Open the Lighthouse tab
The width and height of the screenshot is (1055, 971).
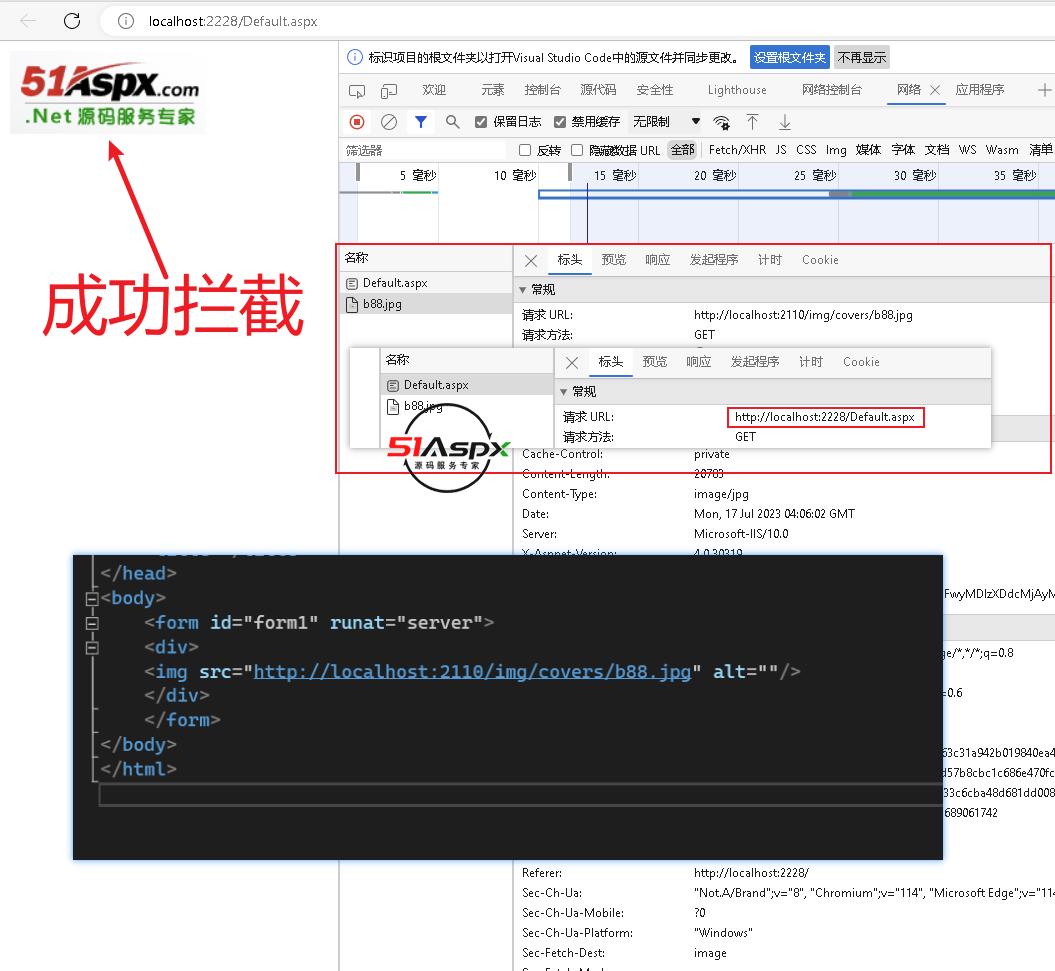tap(737, 89)
